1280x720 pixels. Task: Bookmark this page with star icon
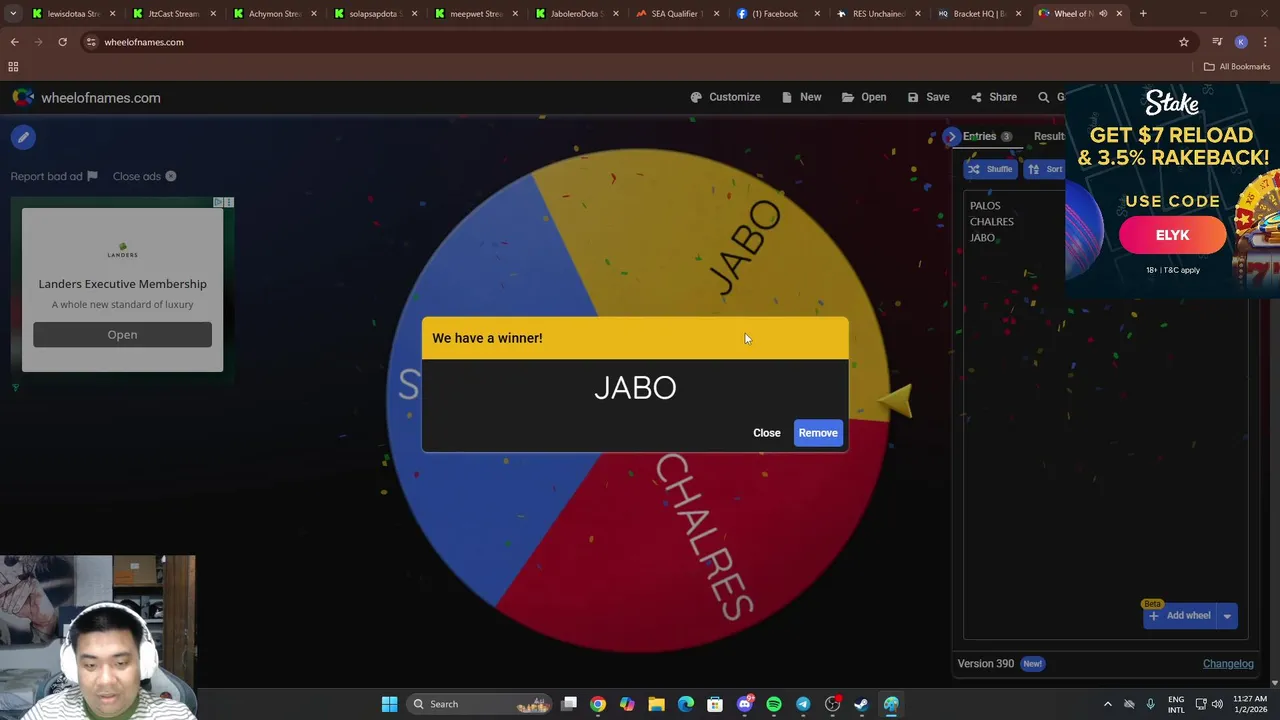pyautogui.click(x=1184, y=42)
